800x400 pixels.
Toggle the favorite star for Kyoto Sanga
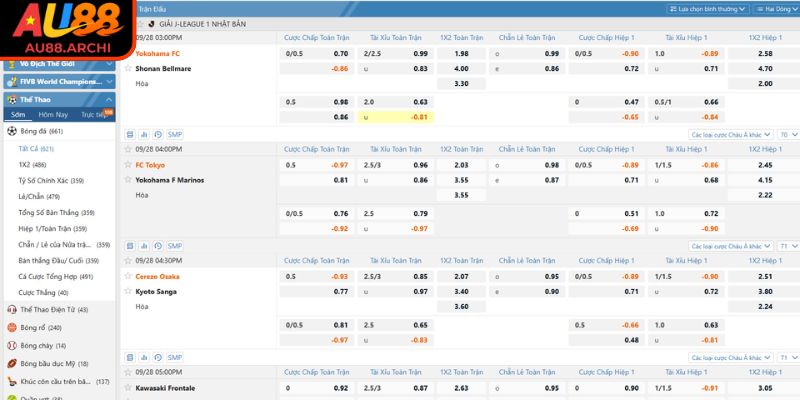point(127,291)
